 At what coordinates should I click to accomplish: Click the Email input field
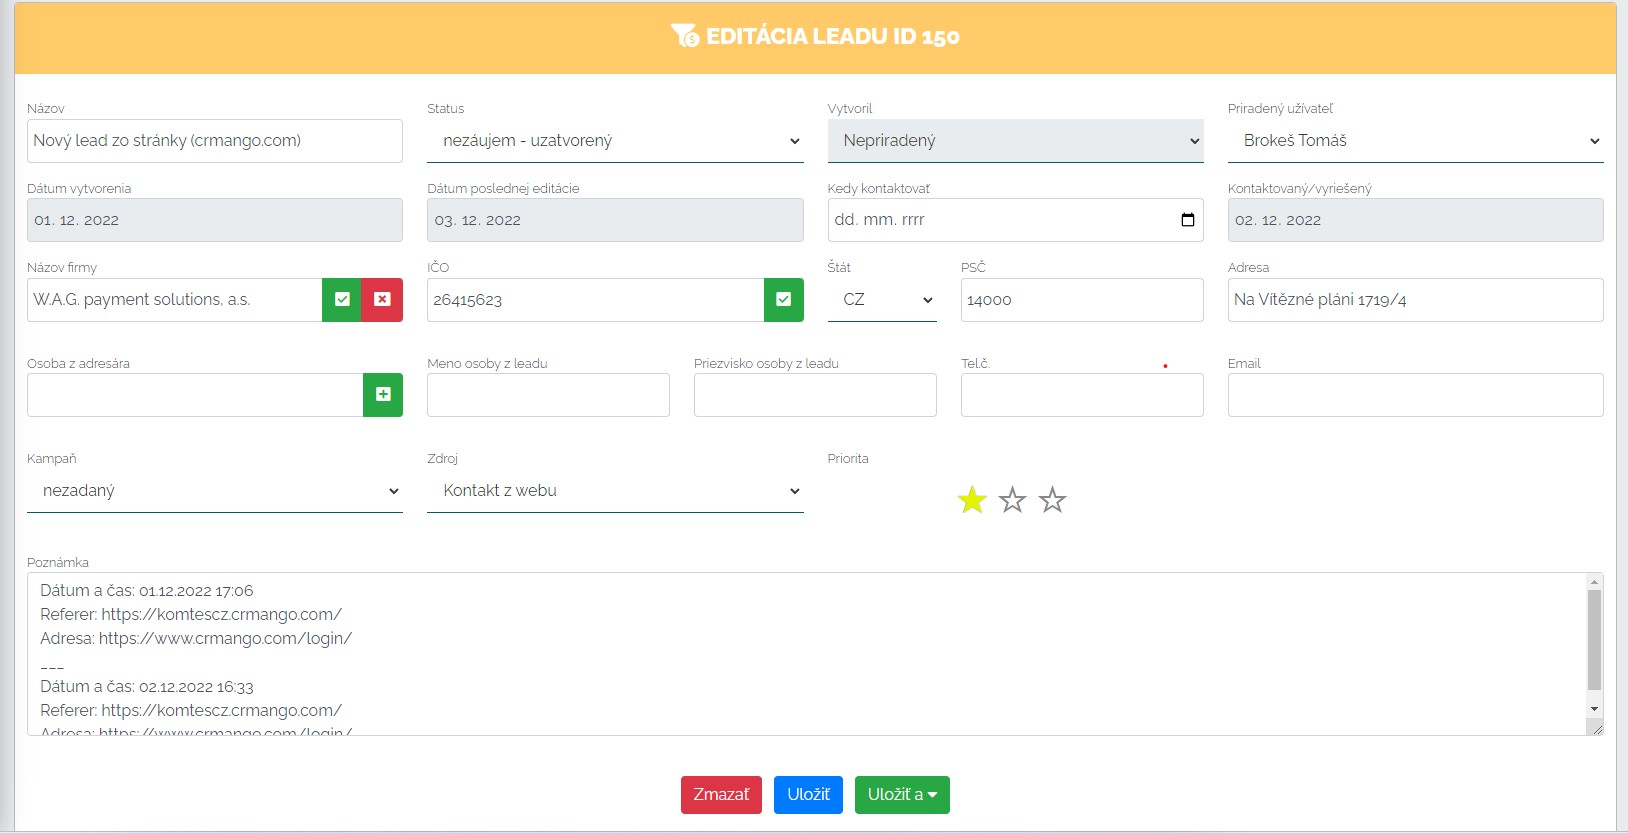[1415, 395]
